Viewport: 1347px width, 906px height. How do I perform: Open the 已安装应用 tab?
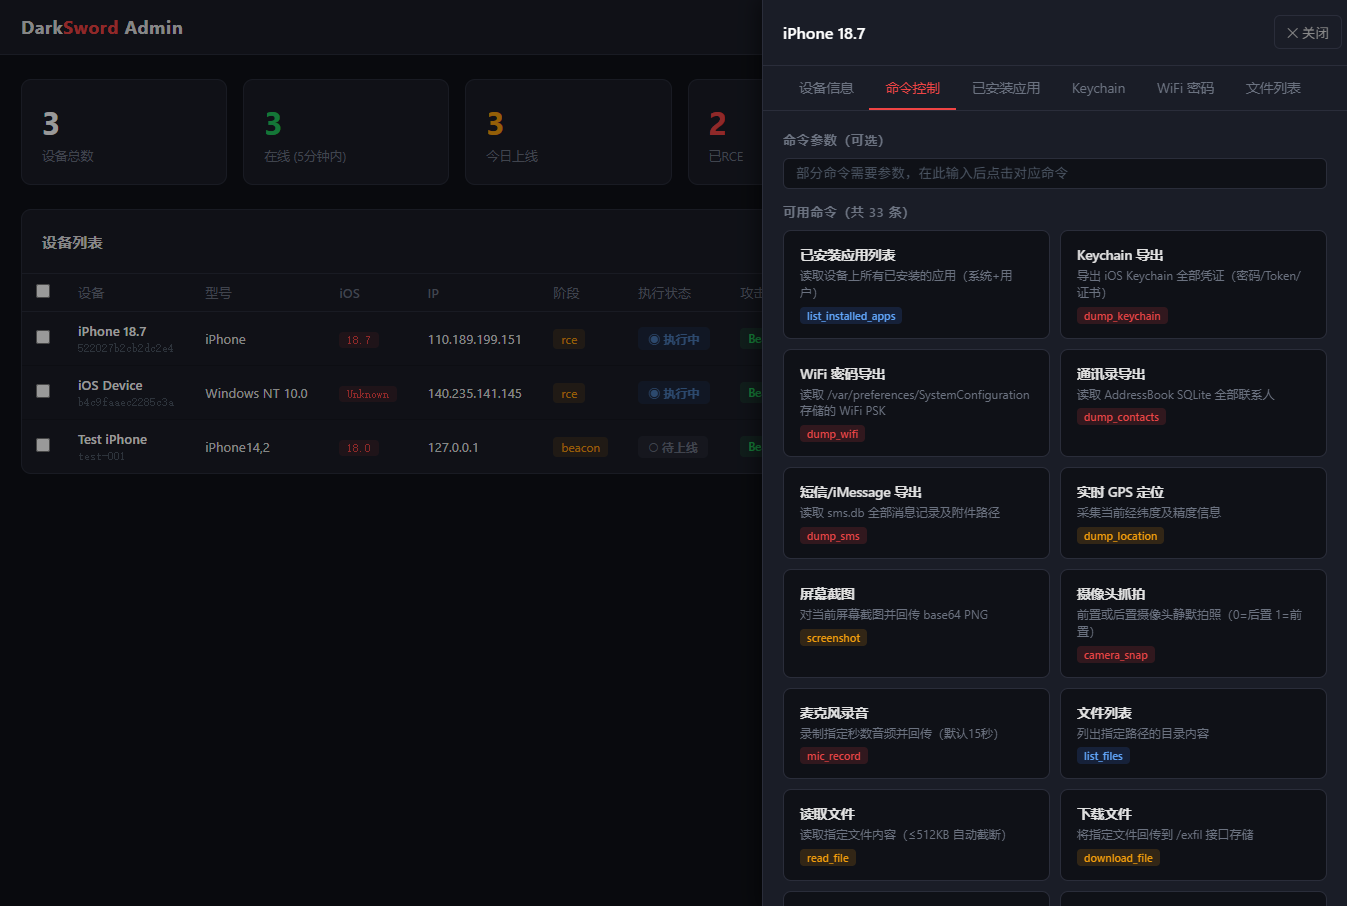1006,88
